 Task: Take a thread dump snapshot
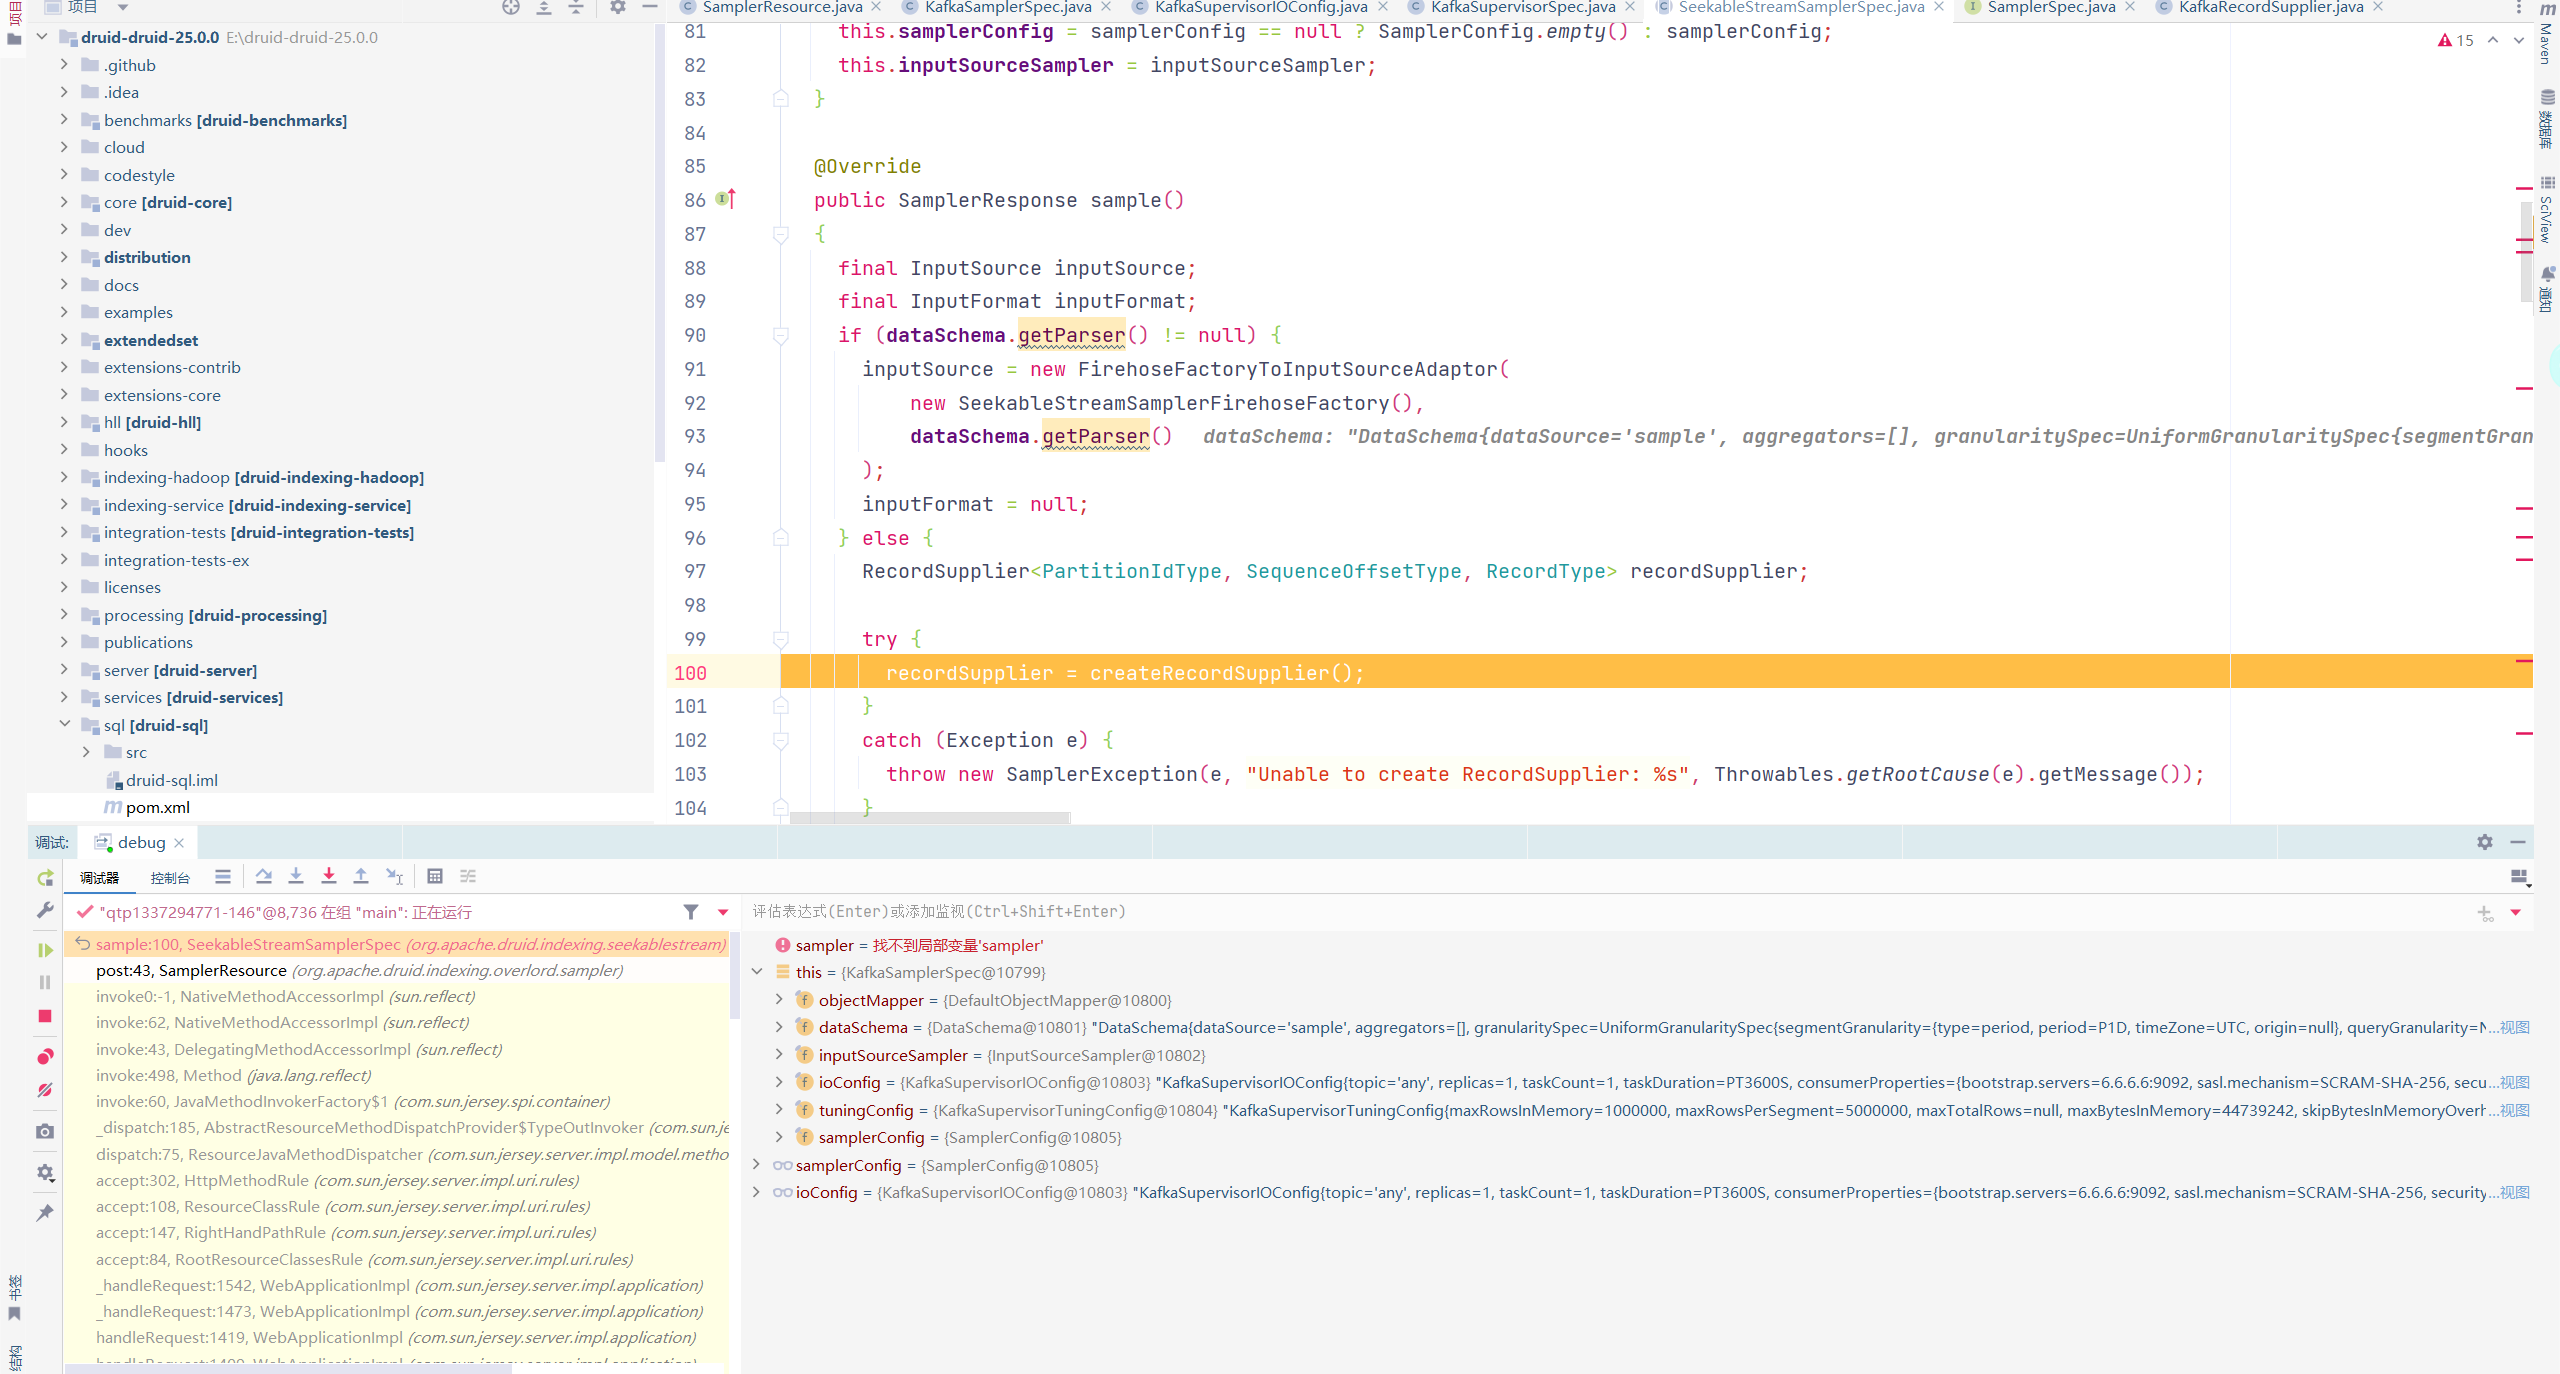[x=45, y=1131]
